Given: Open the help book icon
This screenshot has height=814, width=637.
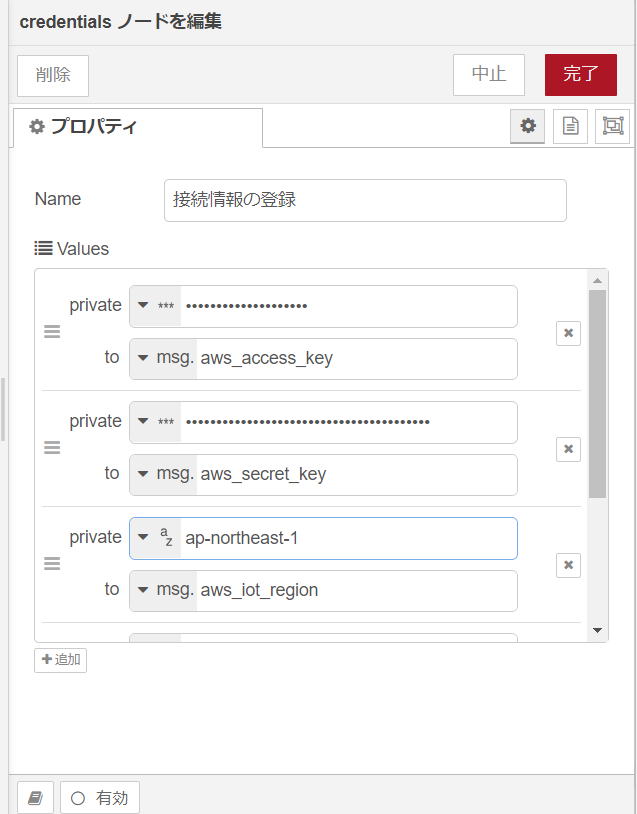Looking at the screenshot, I should 35,798.
